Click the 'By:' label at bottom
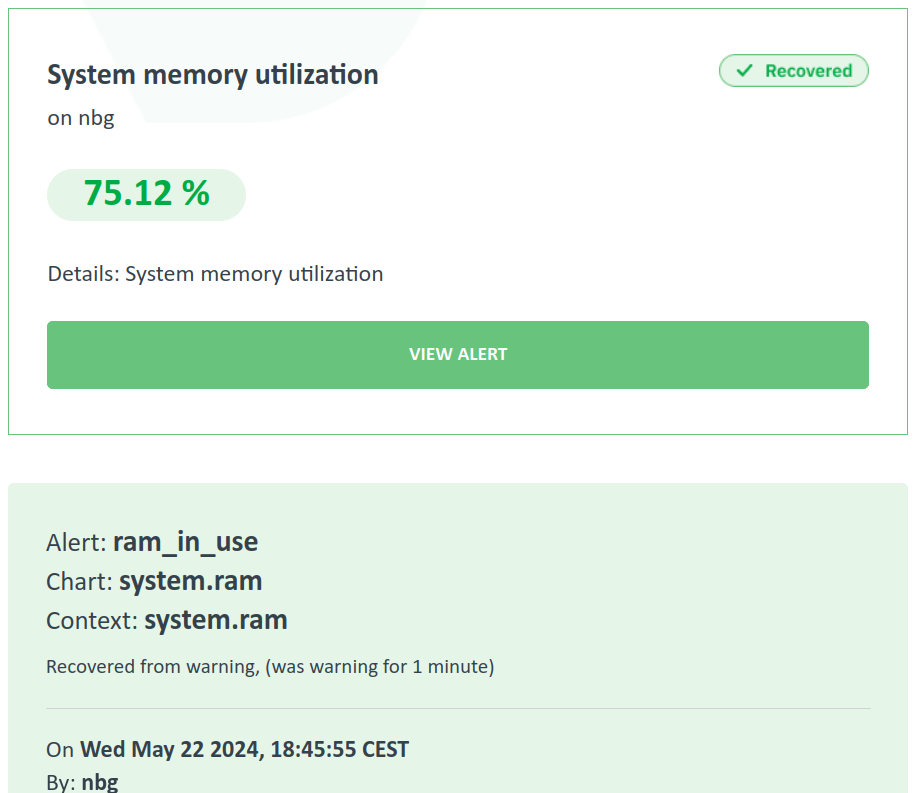This screenshot has height=793, width=923. tap(61, 782)
